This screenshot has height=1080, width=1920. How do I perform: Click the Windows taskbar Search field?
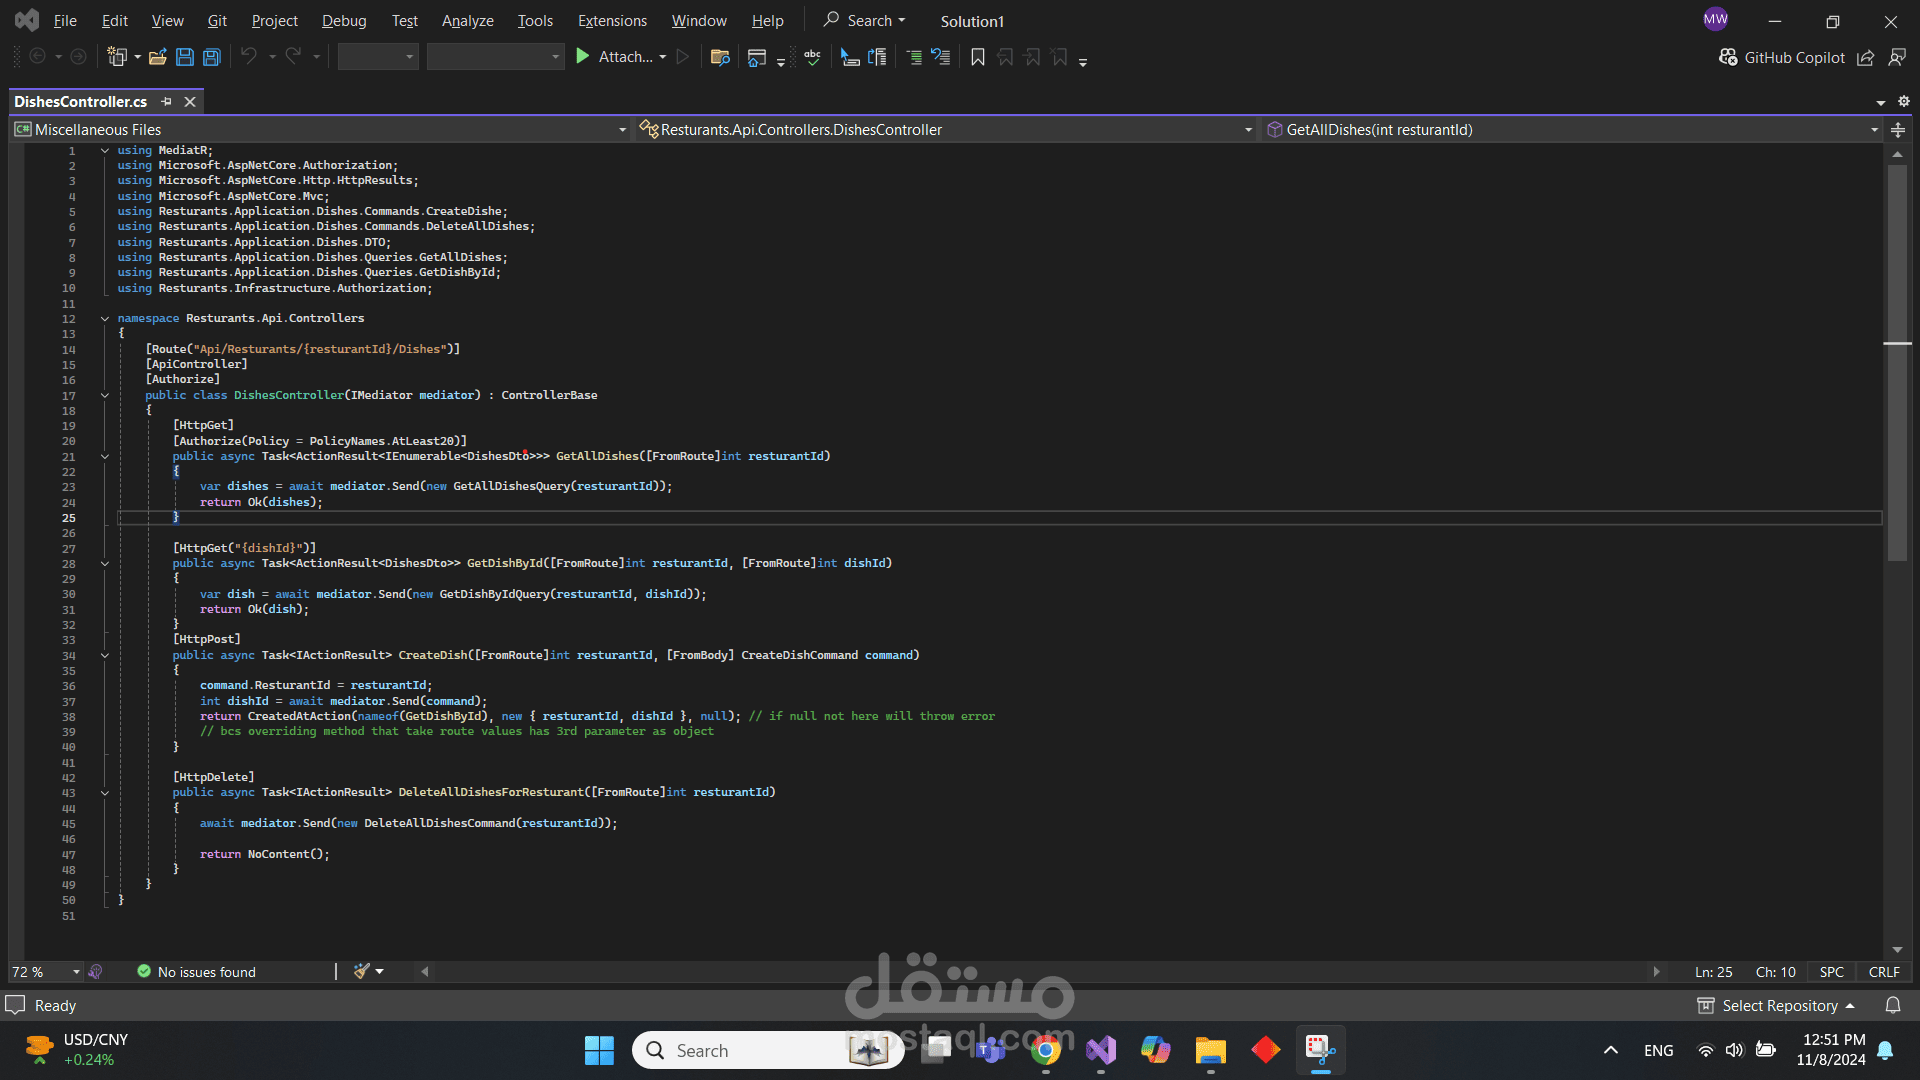coord(768,1050)
